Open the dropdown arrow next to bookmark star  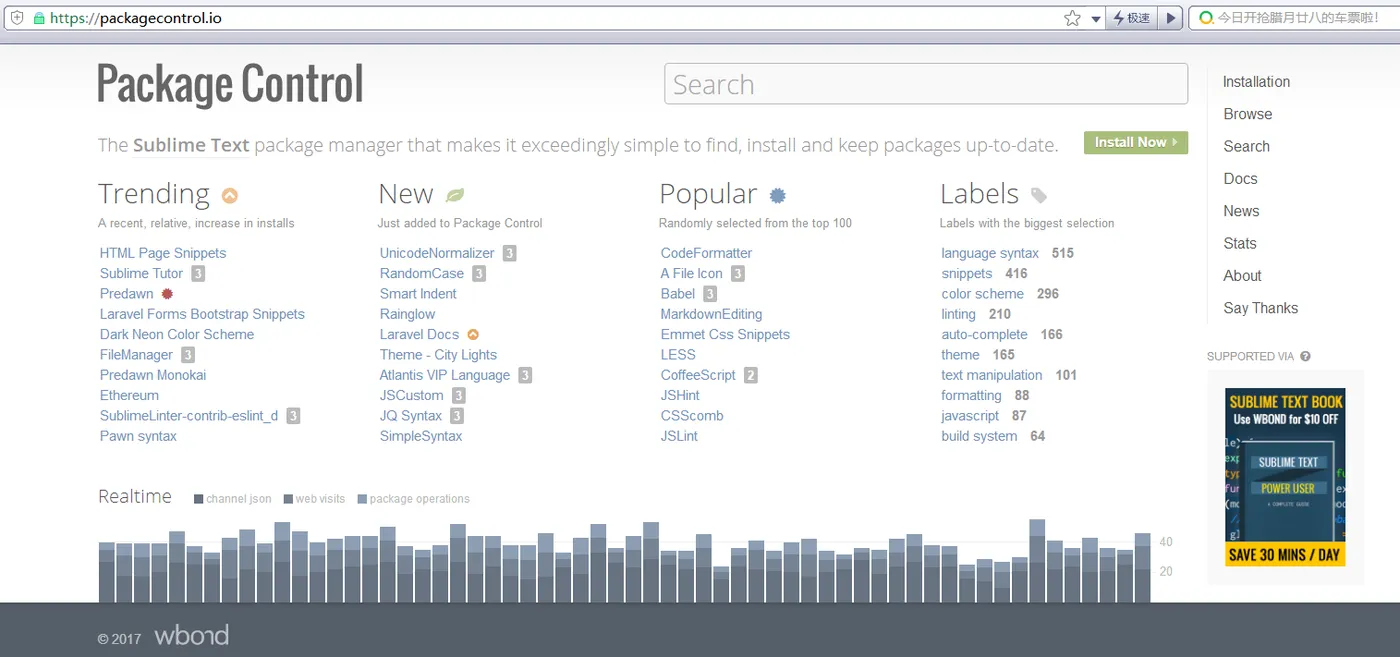pos(1096,18)
